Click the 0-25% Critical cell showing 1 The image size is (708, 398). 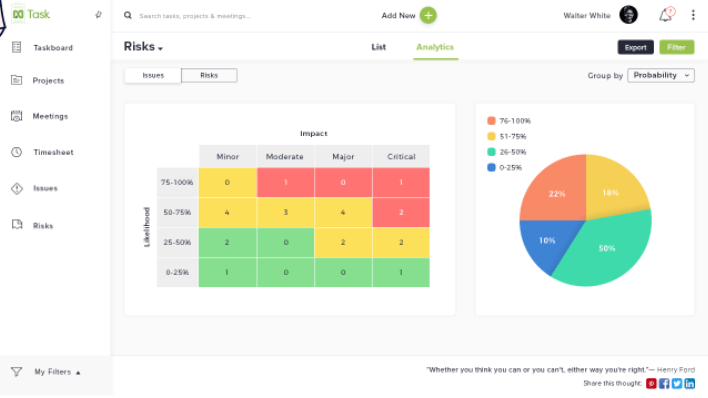[401, 272]
